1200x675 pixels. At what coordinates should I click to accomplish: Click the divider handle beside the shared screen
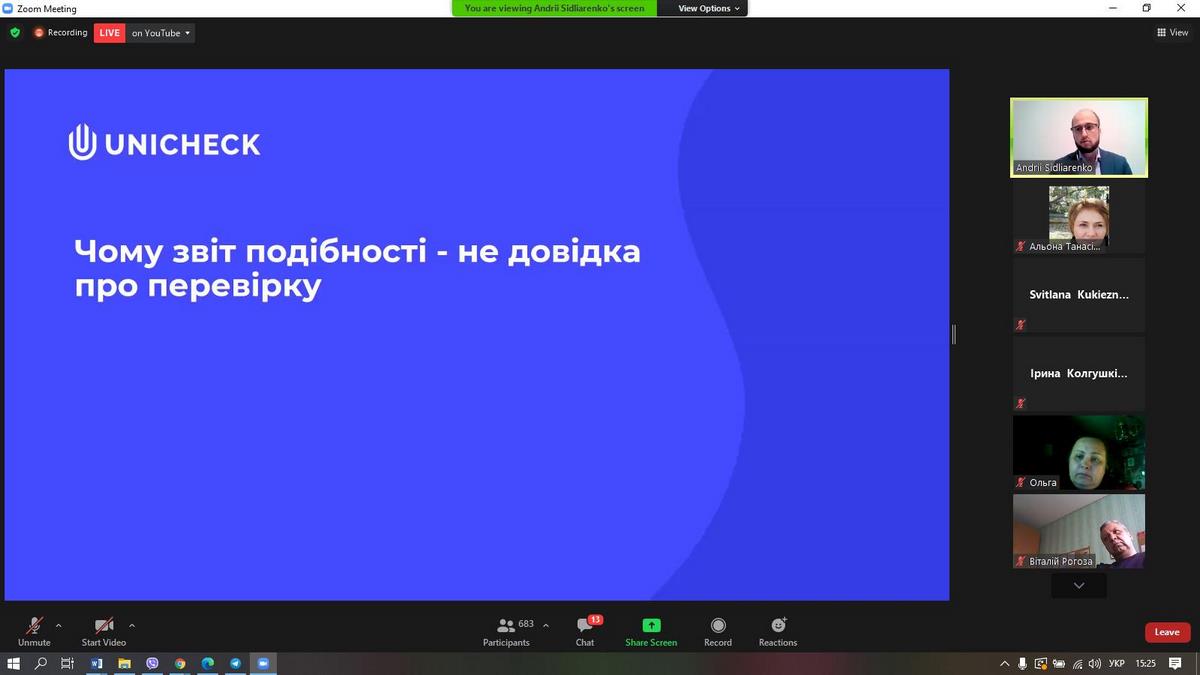tap(954, 334)
